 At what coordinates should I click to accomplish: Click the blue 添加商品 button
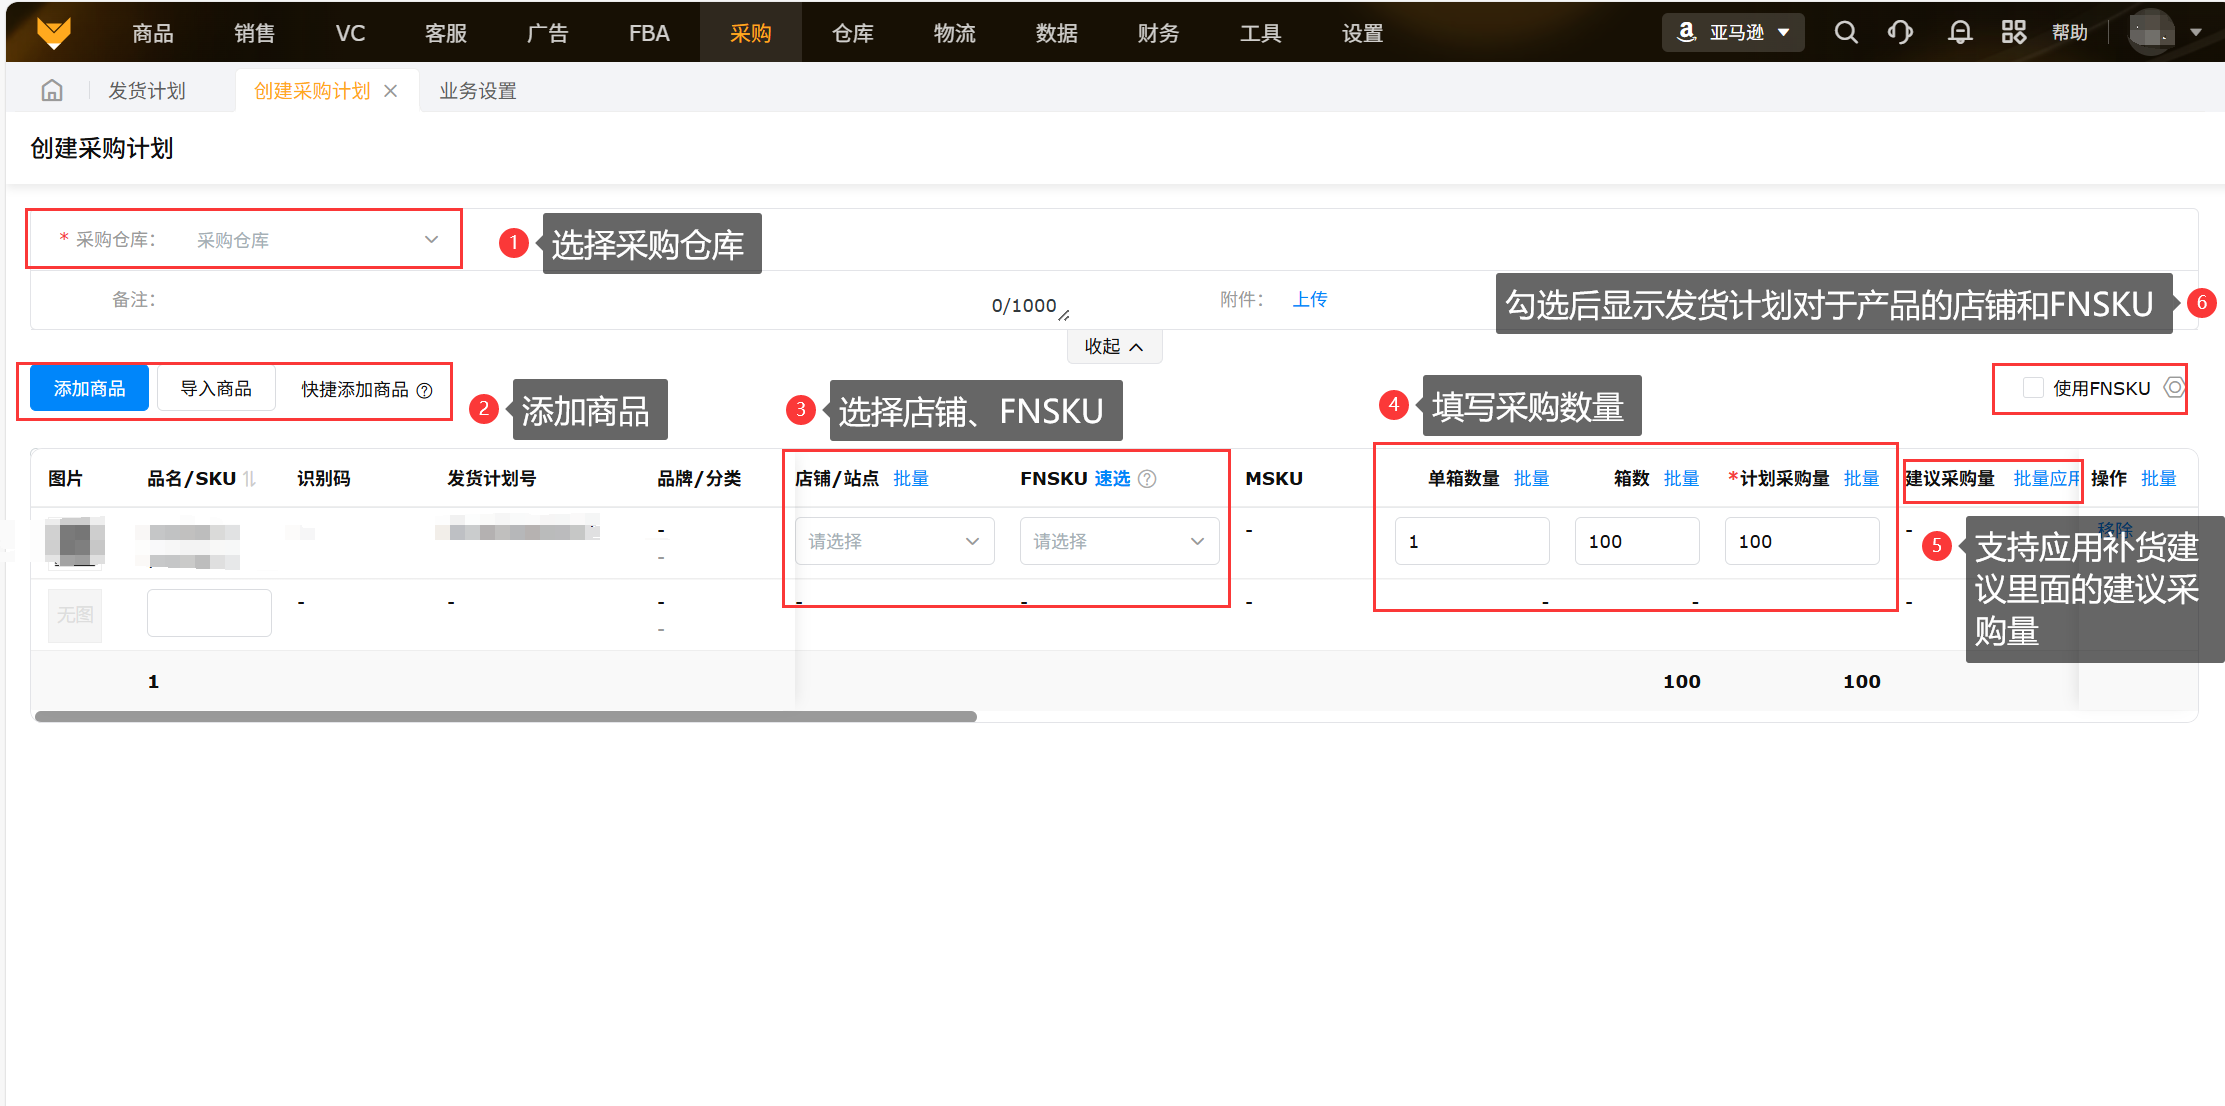click(90, 388)
